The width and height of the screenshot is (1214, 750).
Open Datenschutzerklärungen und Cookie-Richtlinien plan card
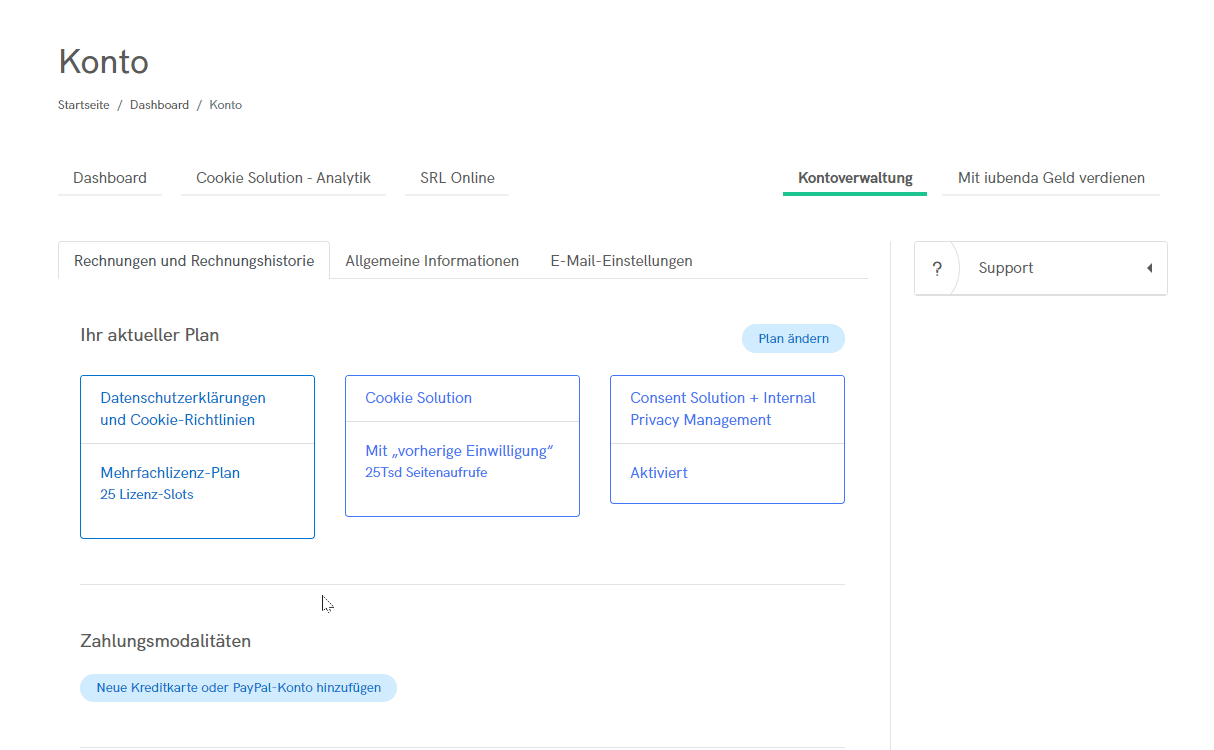[x=183, y=409]
